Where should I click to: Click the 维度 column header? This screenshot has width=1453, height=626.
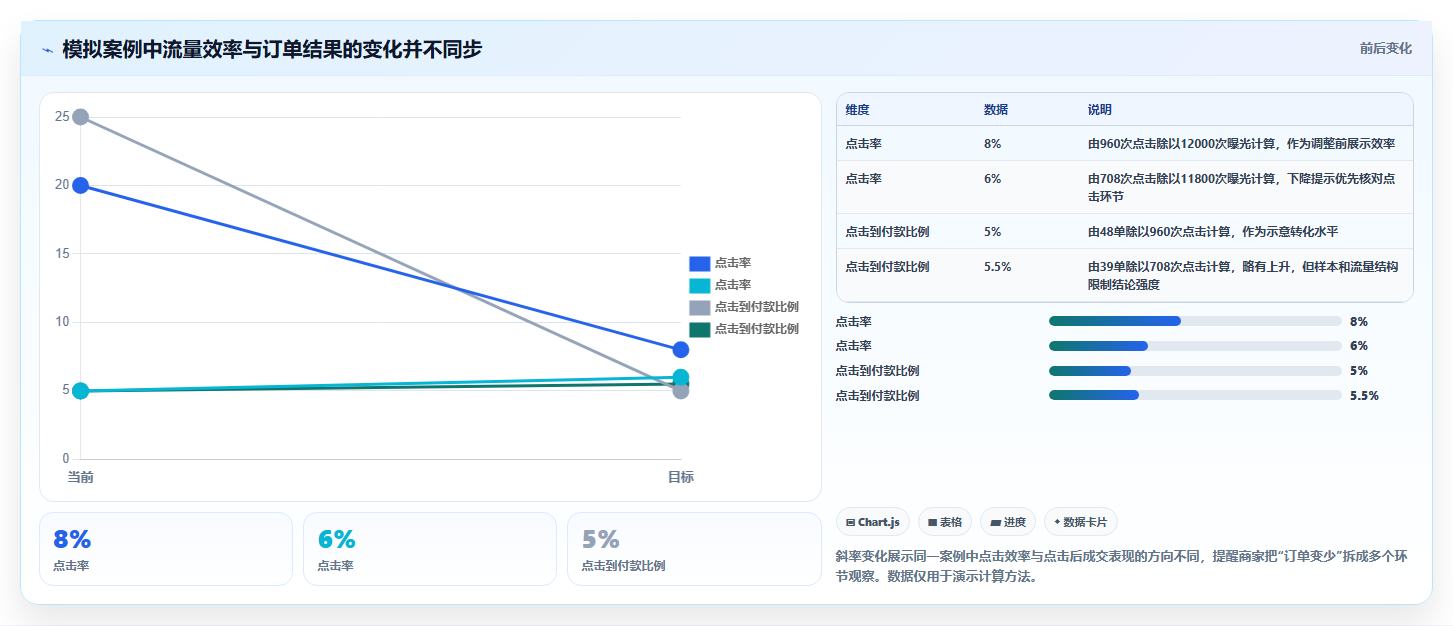click(857, 110)
